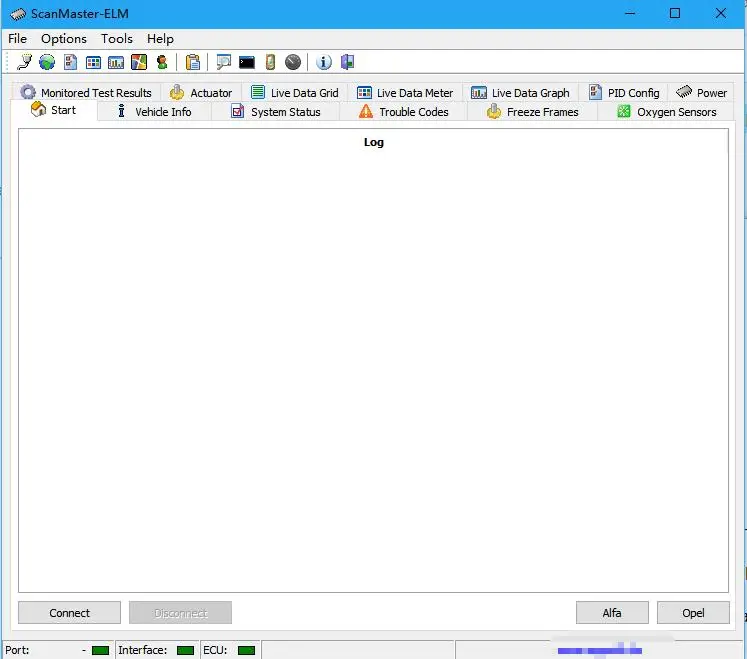Open the Live Data Grid tab
Screen dimensions: 747x659
pos(294,92)
